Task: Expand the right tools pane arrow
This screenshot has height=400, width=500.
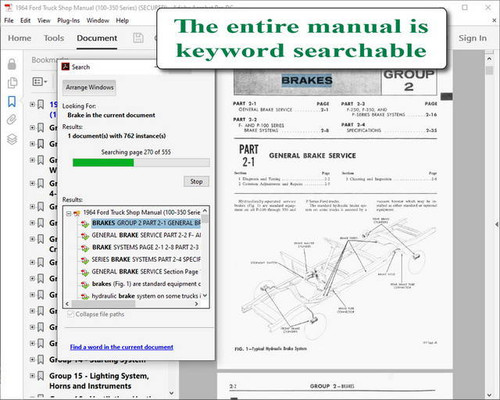Action: point(497,225)
